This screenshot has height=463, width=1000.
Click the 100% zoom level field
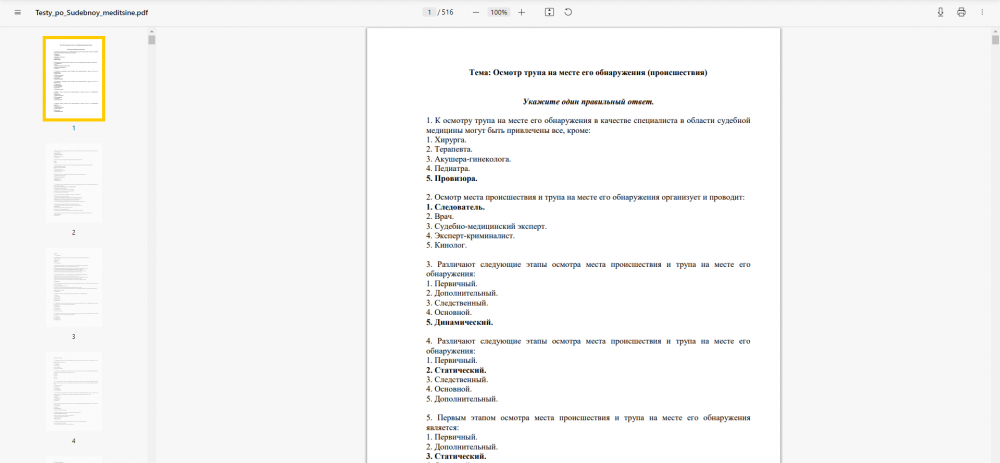499,12
